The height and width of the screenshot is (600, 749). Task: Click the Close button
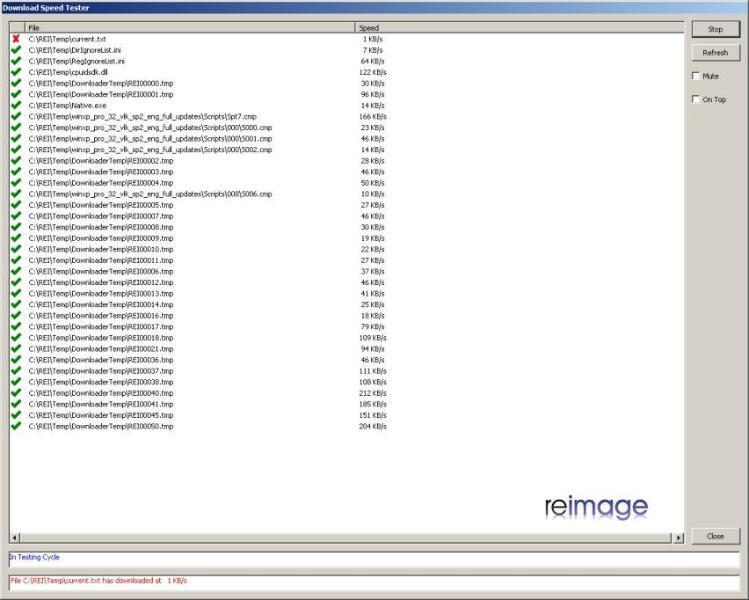coord(716,536)
